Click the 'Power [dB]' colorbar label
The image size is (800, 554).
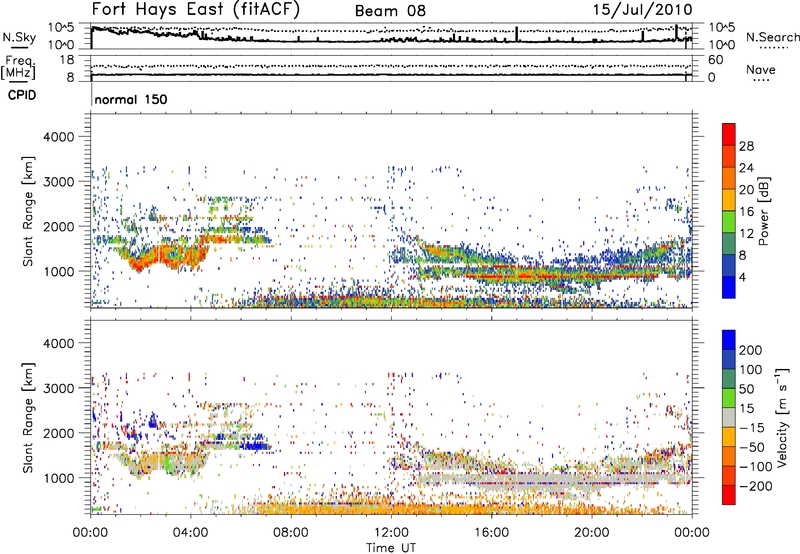[x=763, y=211]
